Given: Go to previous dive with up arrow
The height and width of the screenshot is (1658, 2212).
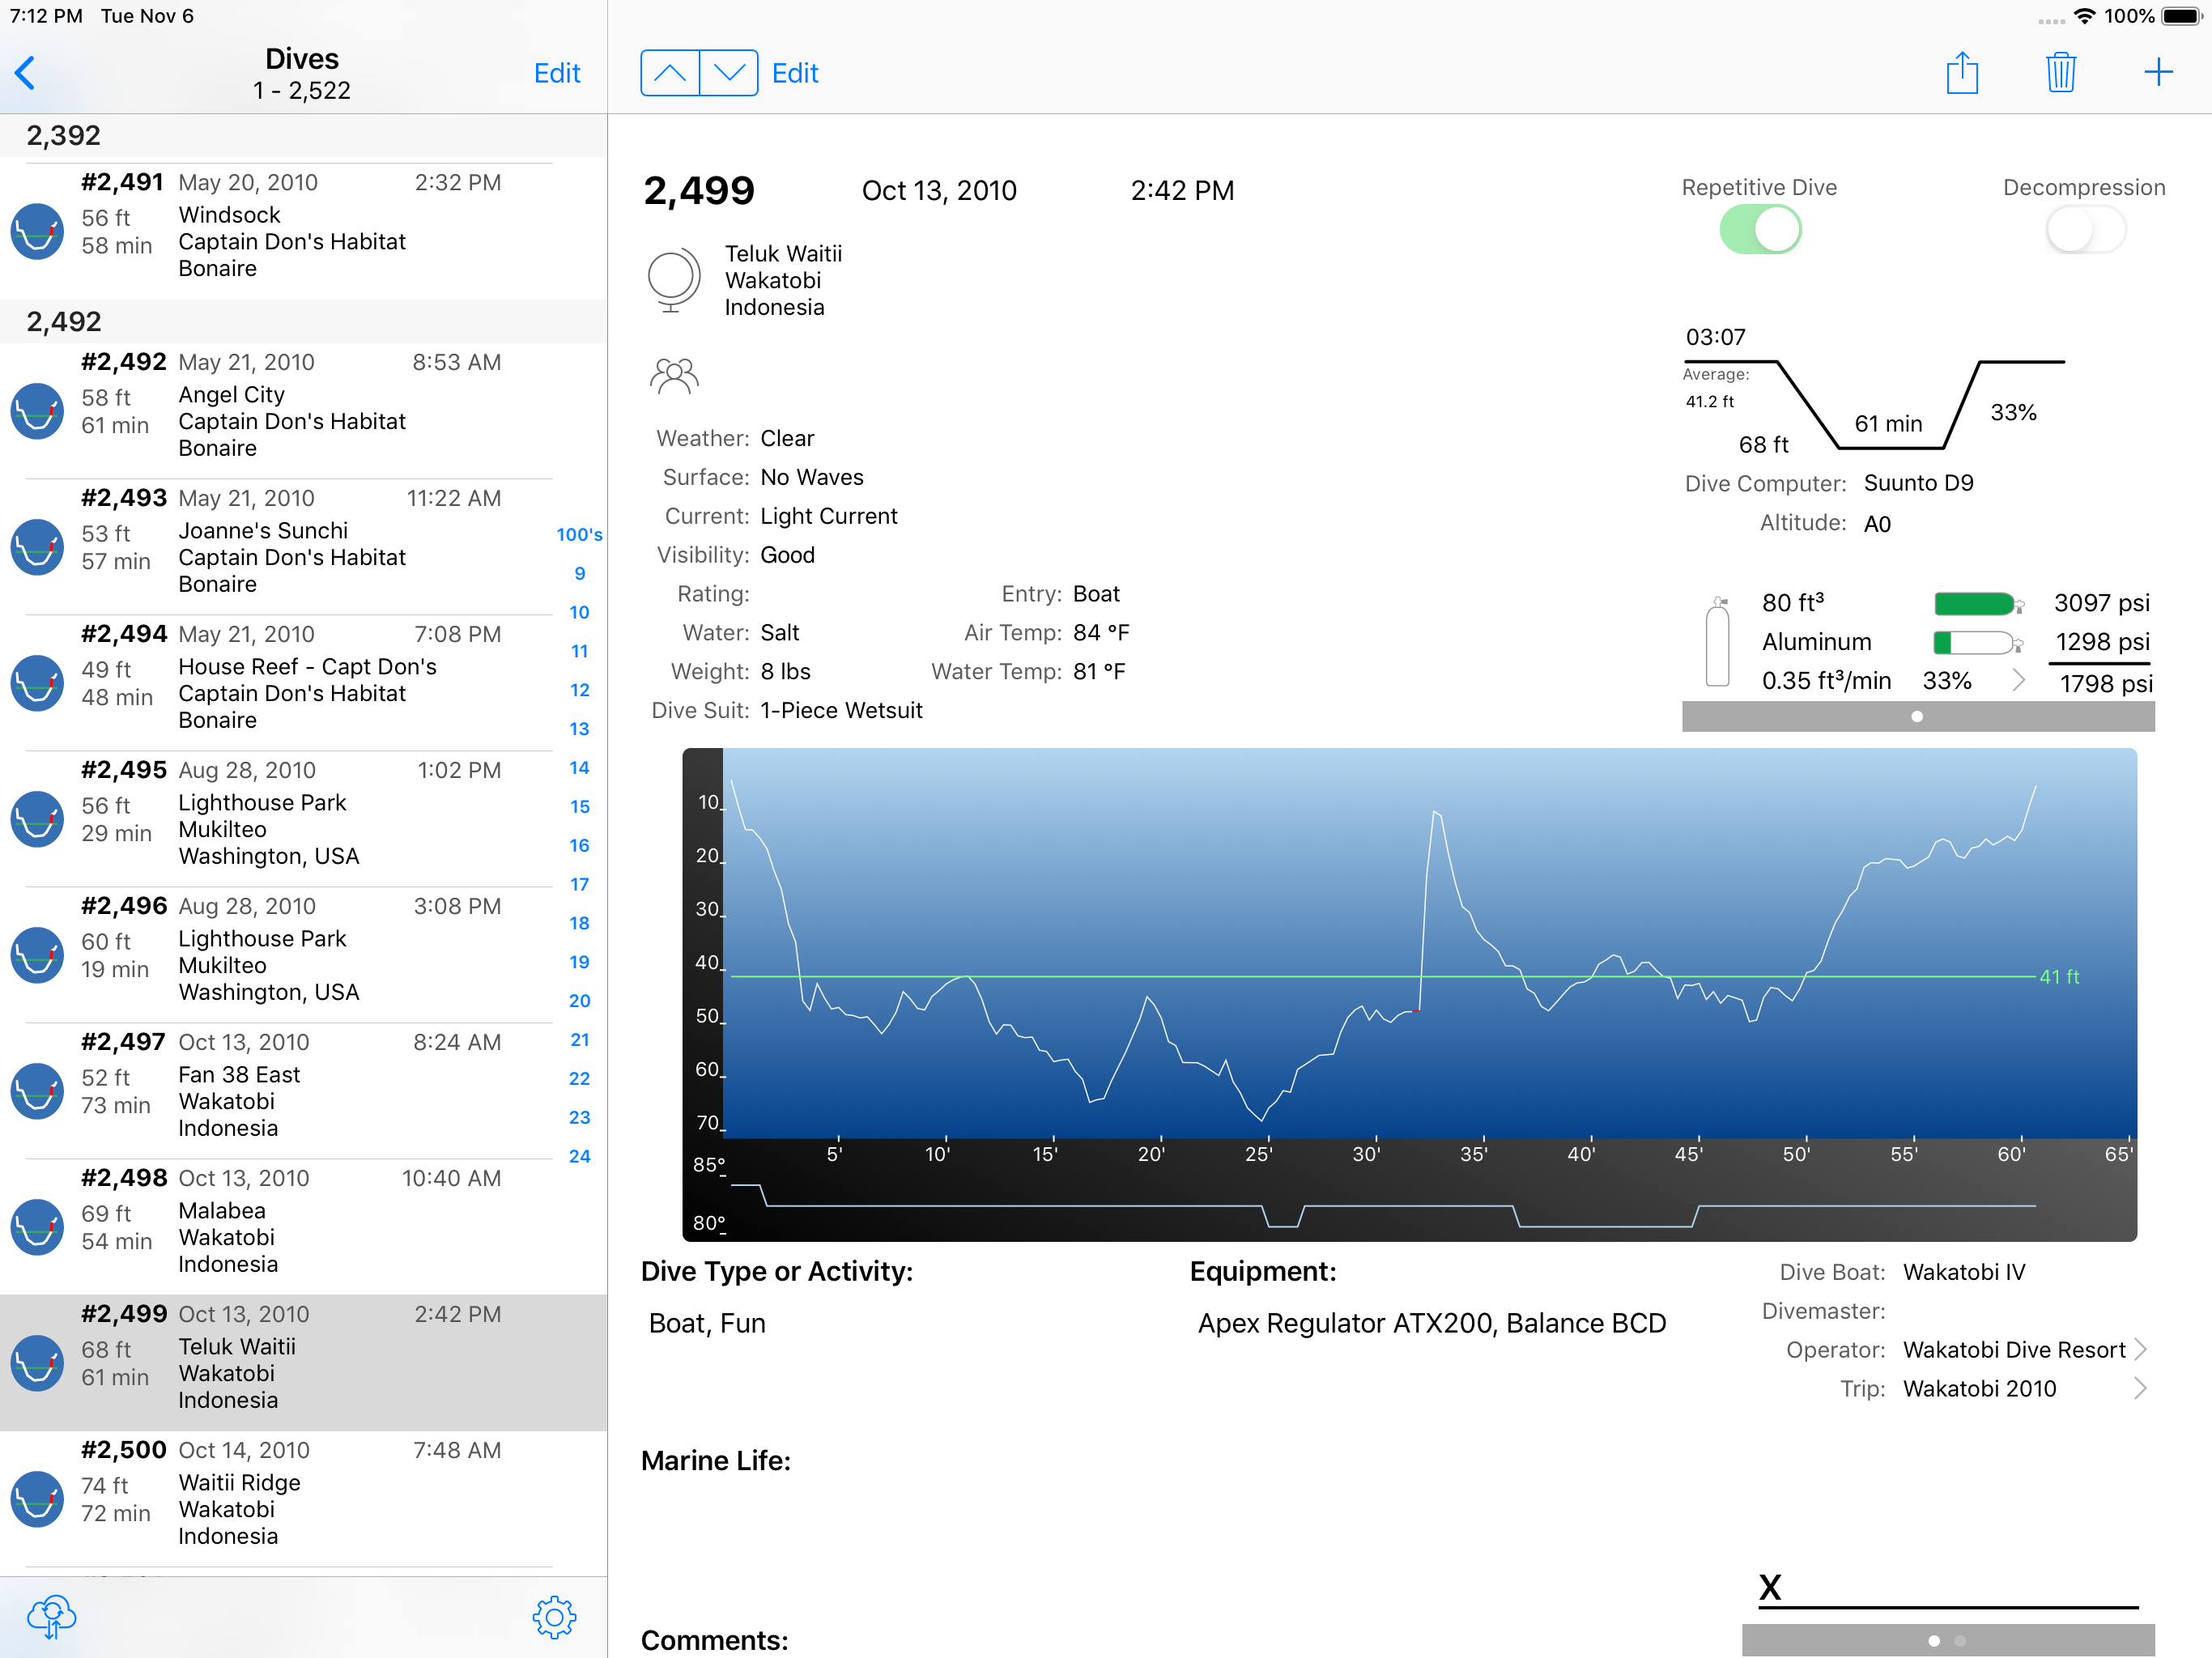Looking at the screenshot, I should tap(670, 73).
